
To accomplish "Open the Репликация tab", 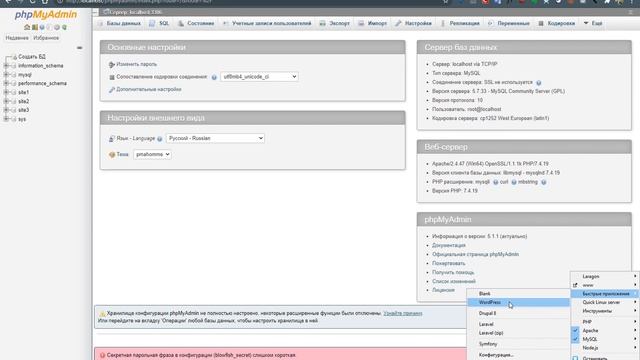I will pos(460,23).
